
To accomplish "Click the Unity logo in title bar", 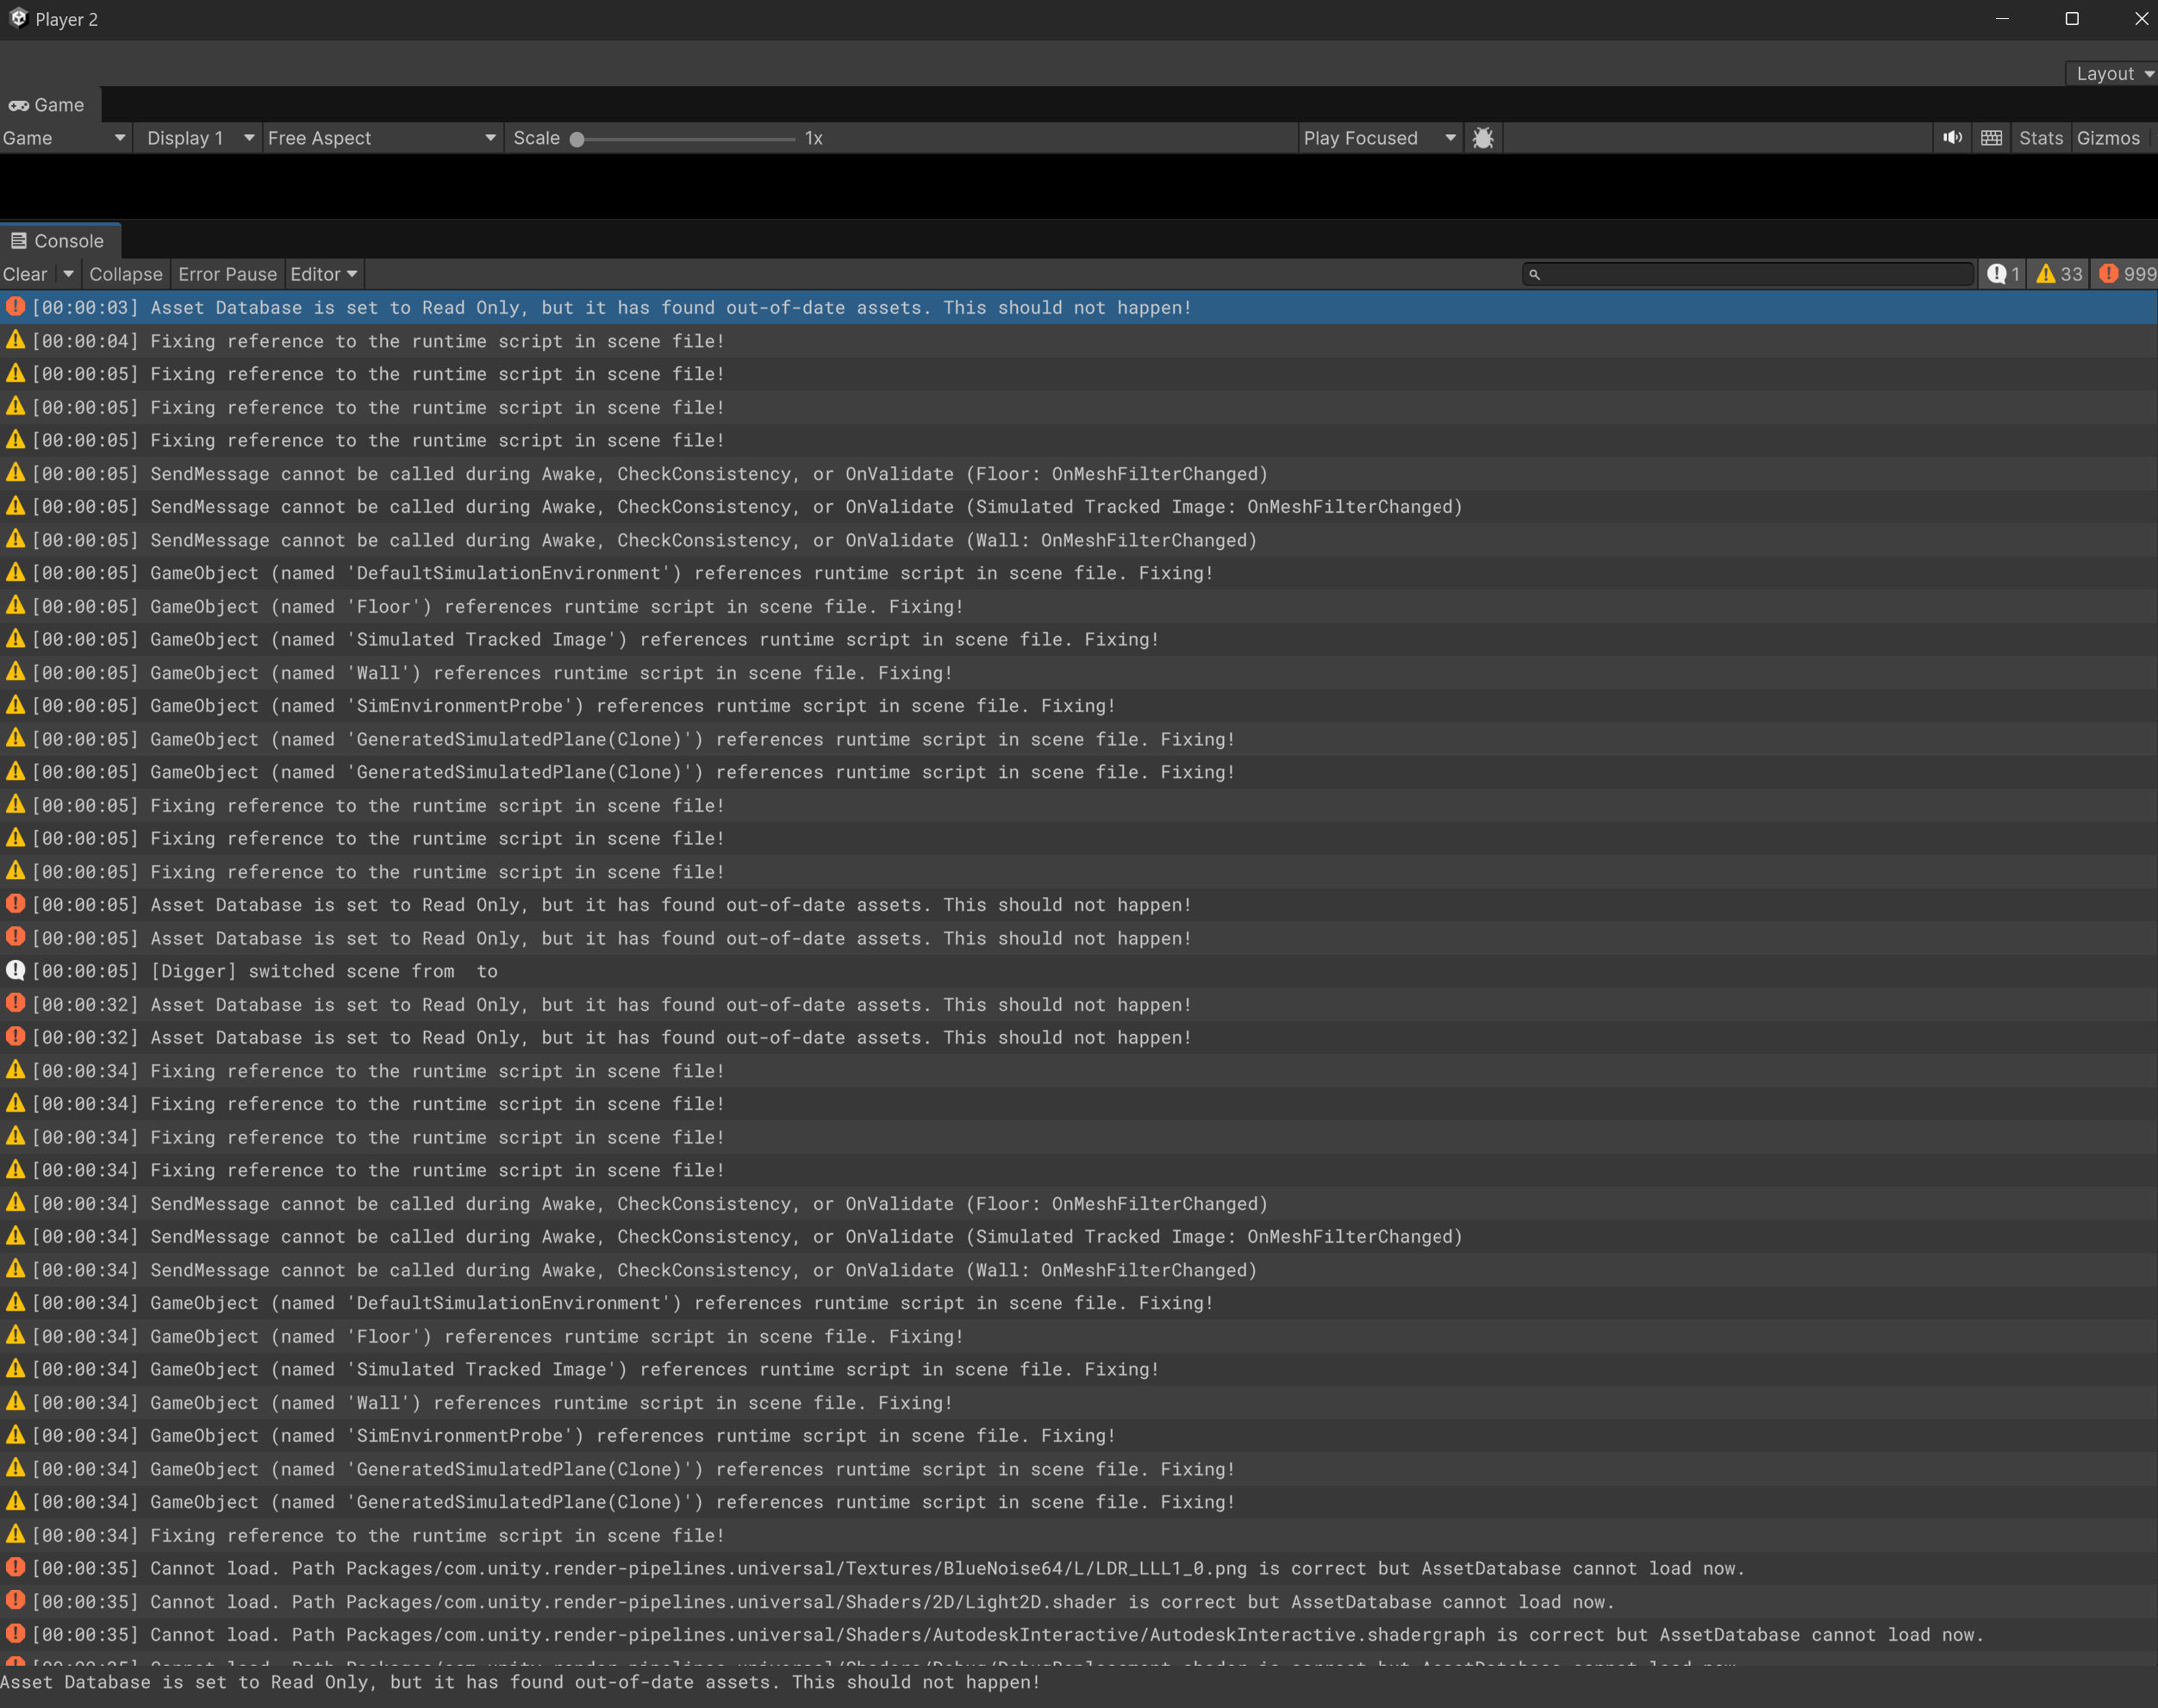I will pyautogui.click(x=18, y=19).
